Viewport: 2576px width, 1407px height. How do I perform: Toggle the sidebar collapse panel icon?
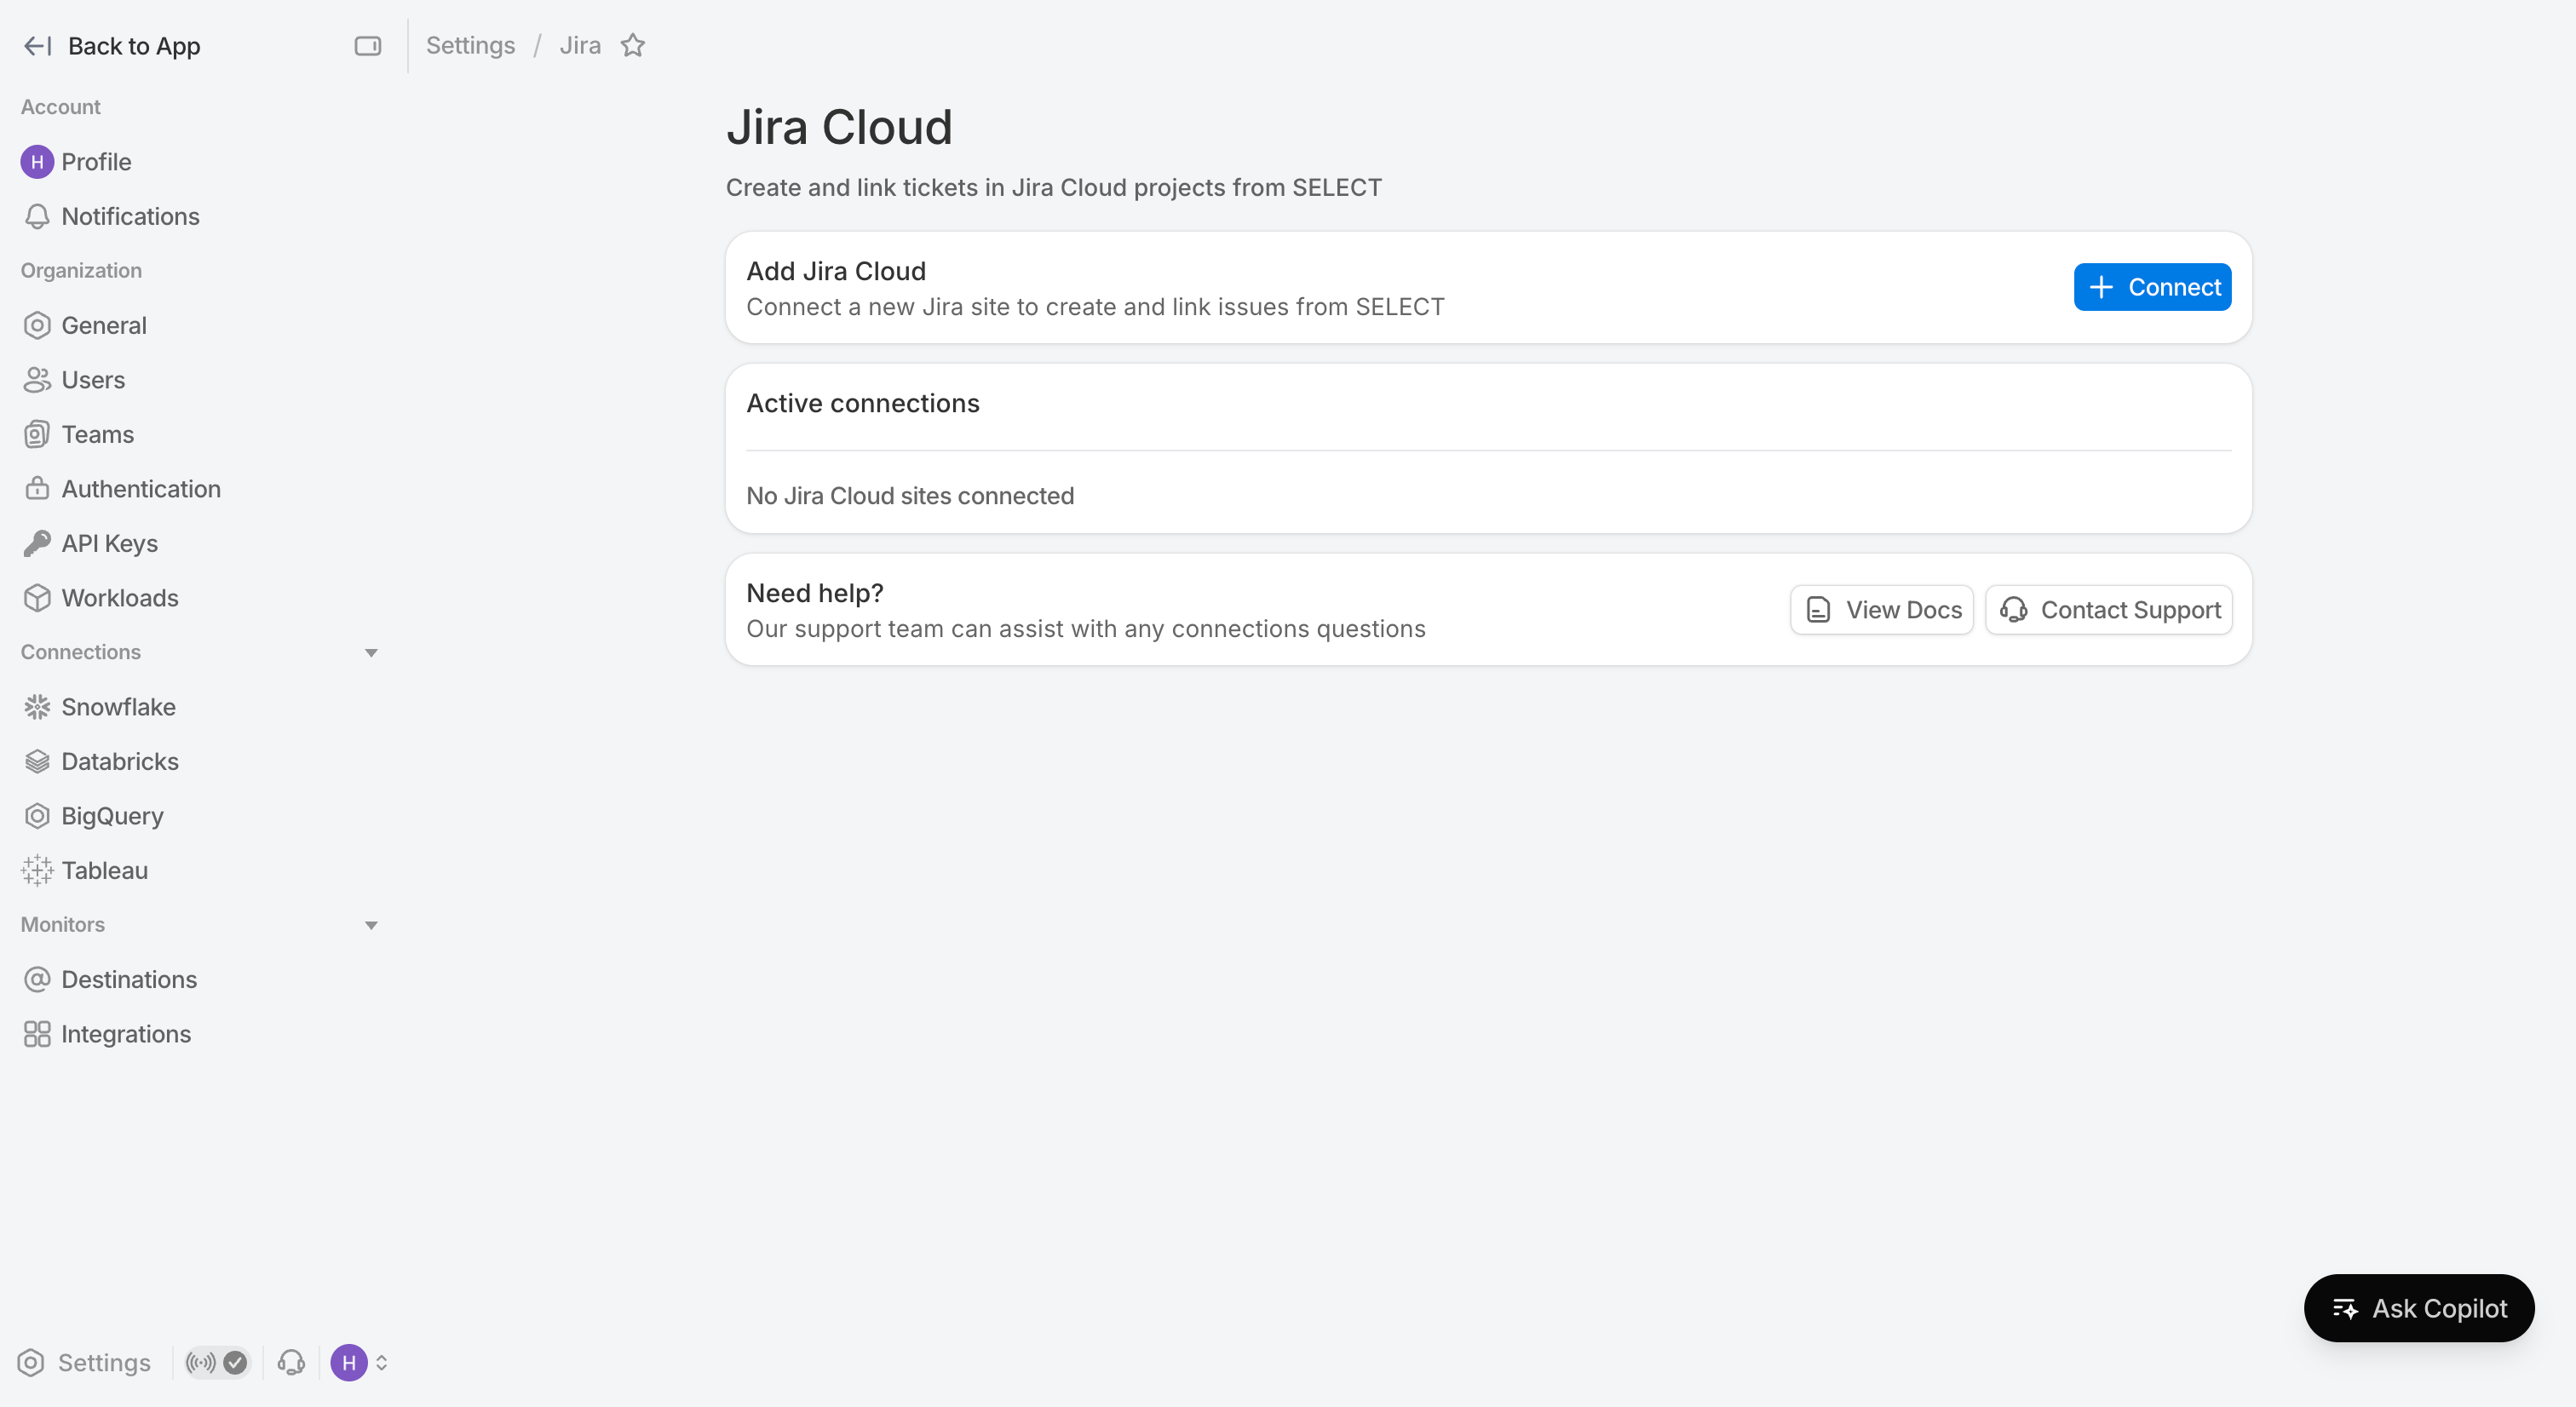(x=367, y=46)
